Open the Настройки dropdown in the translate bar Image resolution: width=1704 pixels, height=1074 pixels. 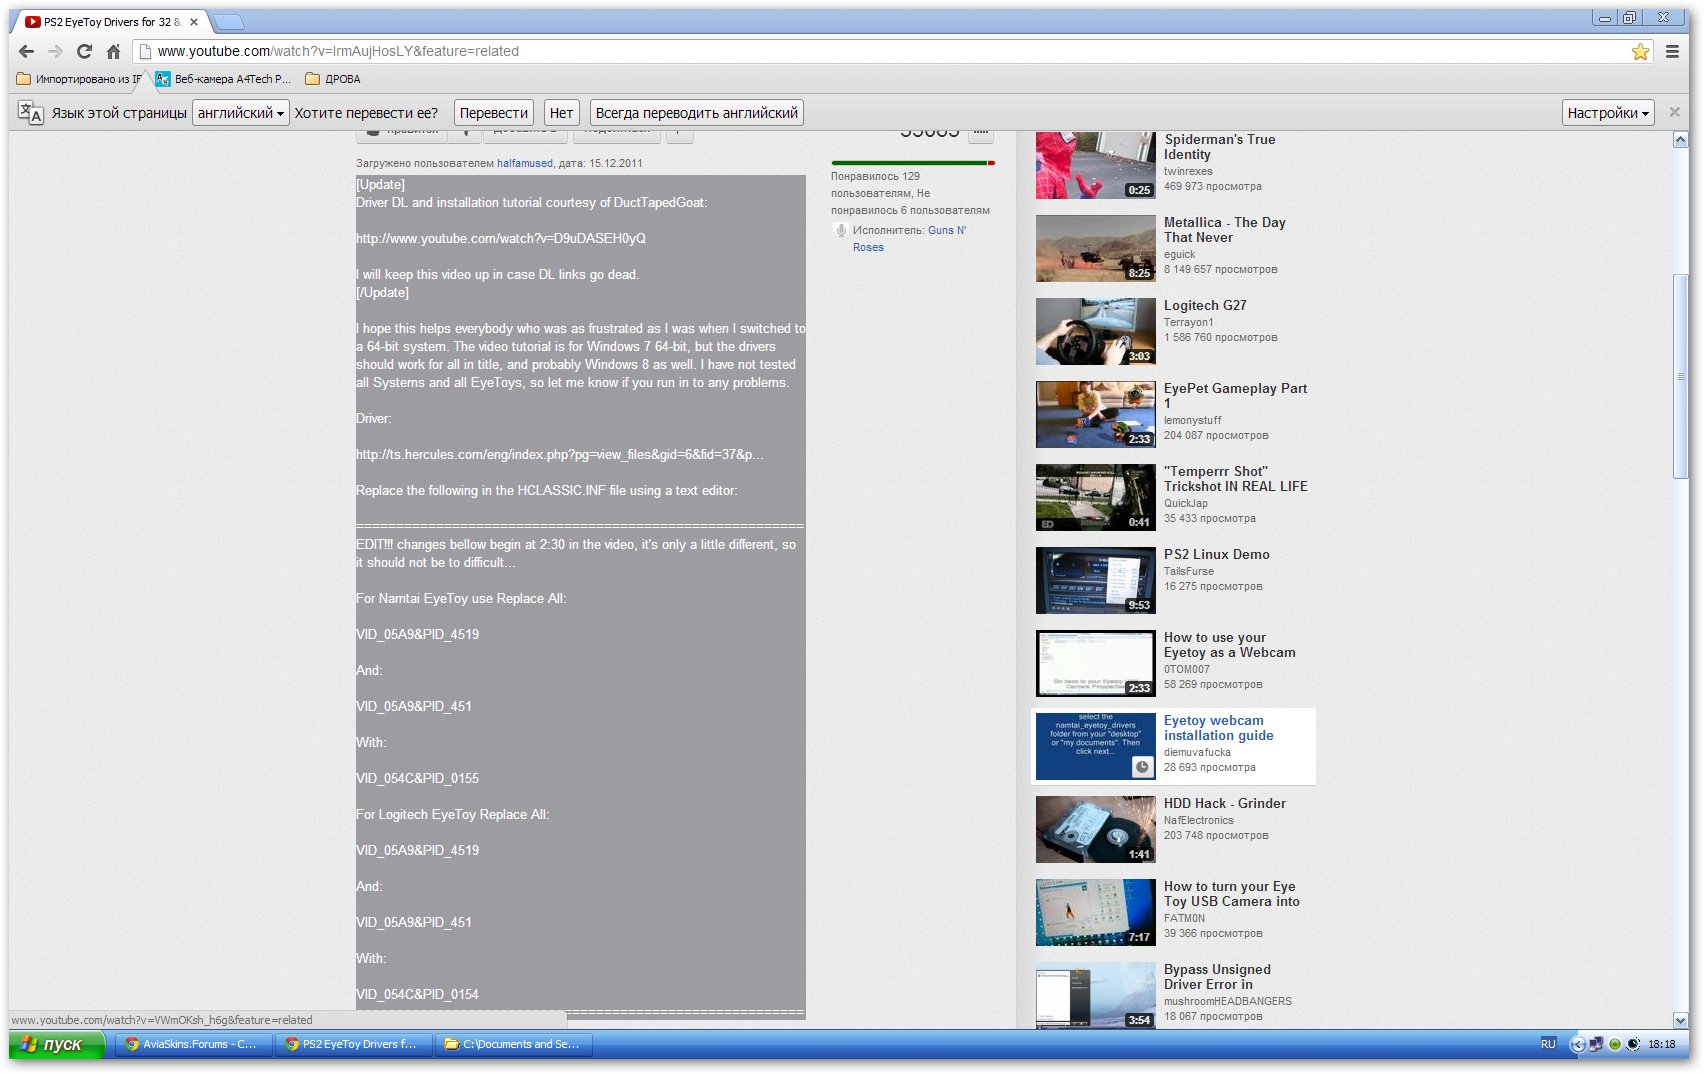(1608, 113)
